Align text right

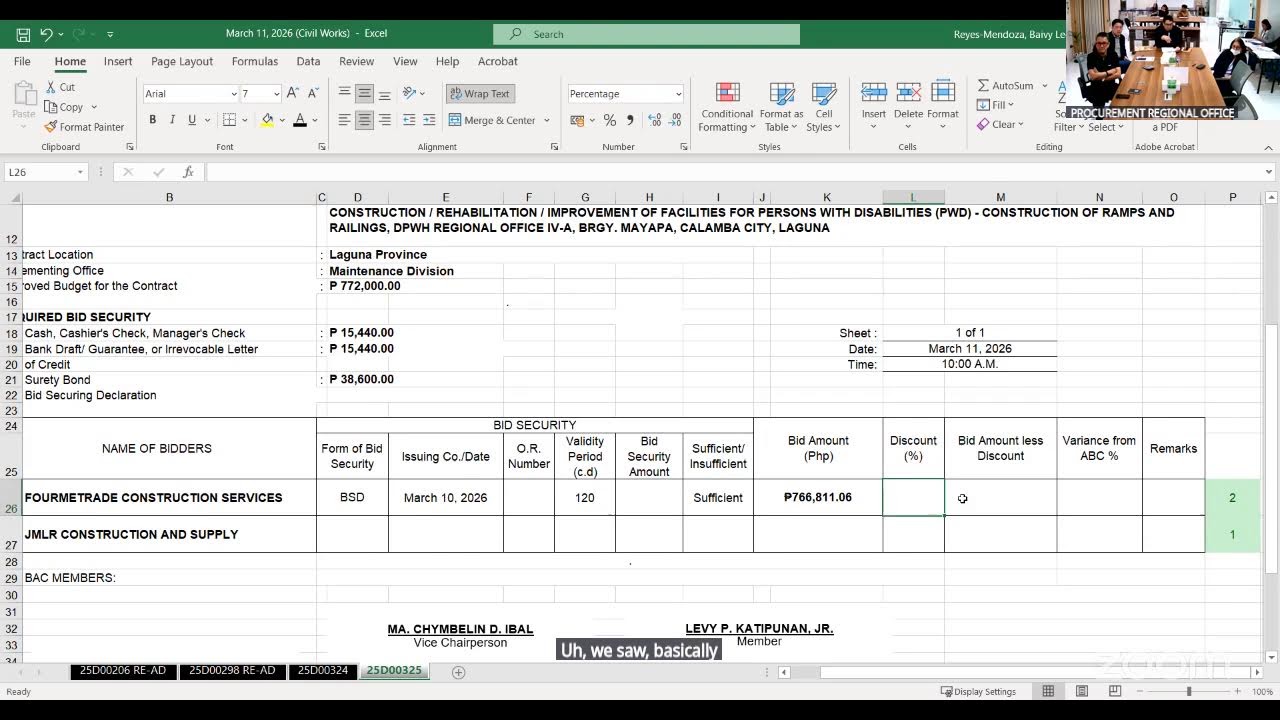(385, 120)
